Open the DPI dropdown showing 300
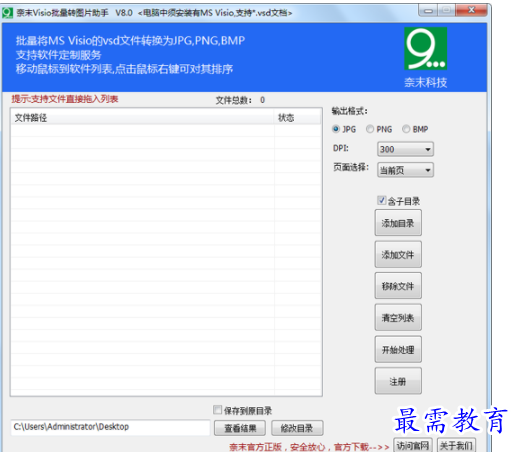The height and width of the screenshot is (452, 516). (x=405, y=149)
